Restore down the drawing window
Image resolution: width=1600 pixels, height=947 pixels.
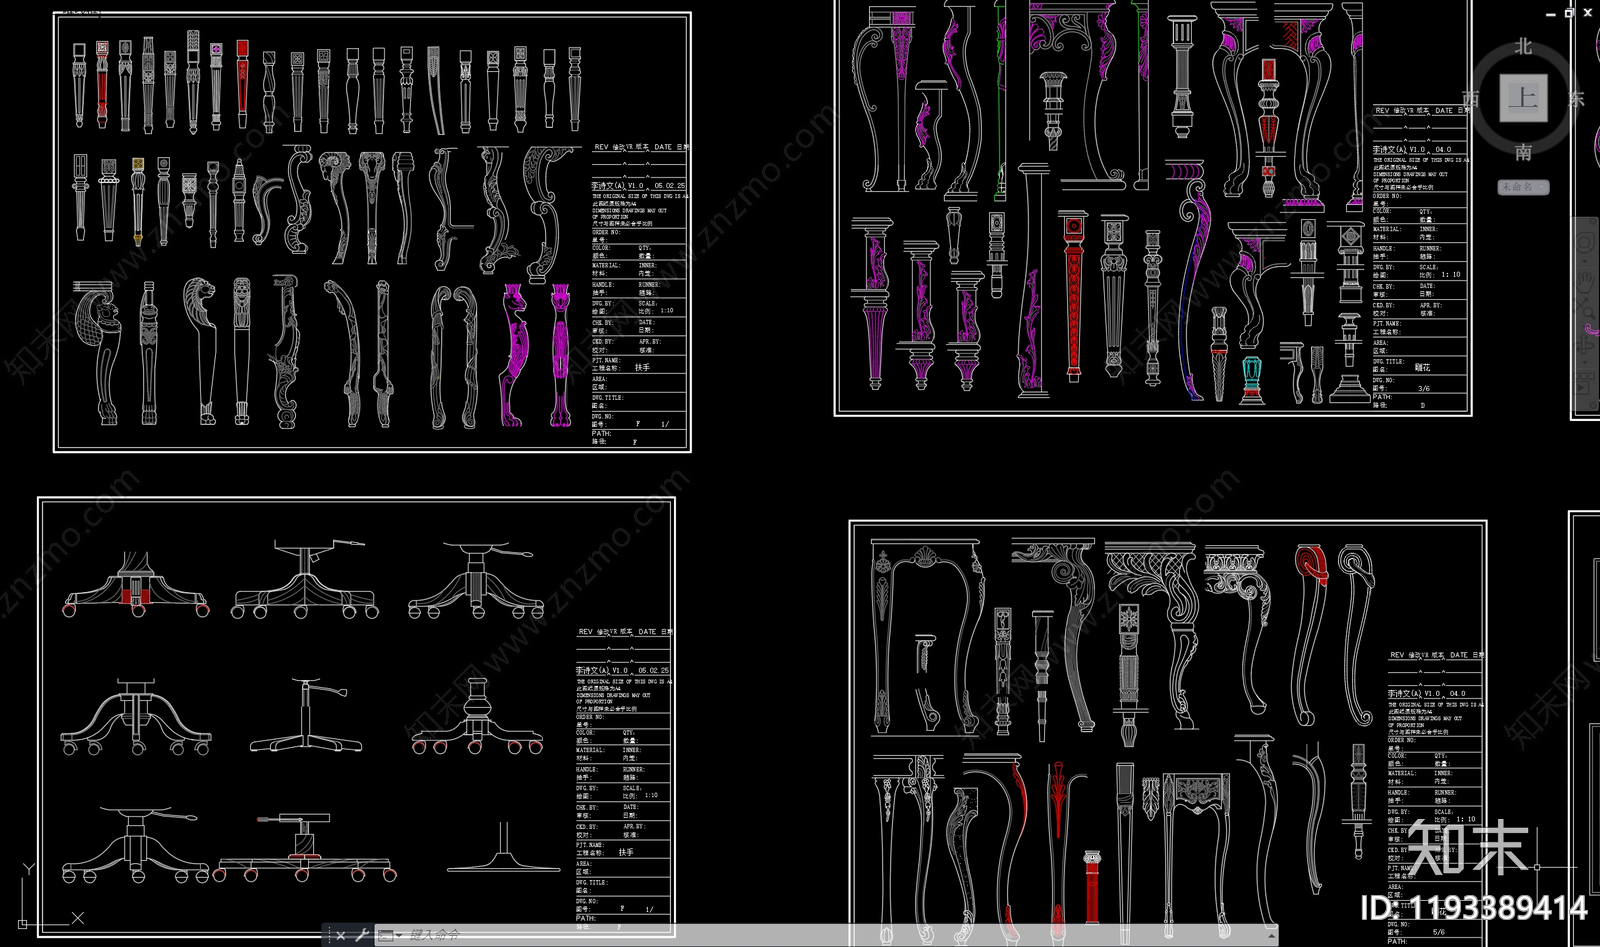[1568, 12]
